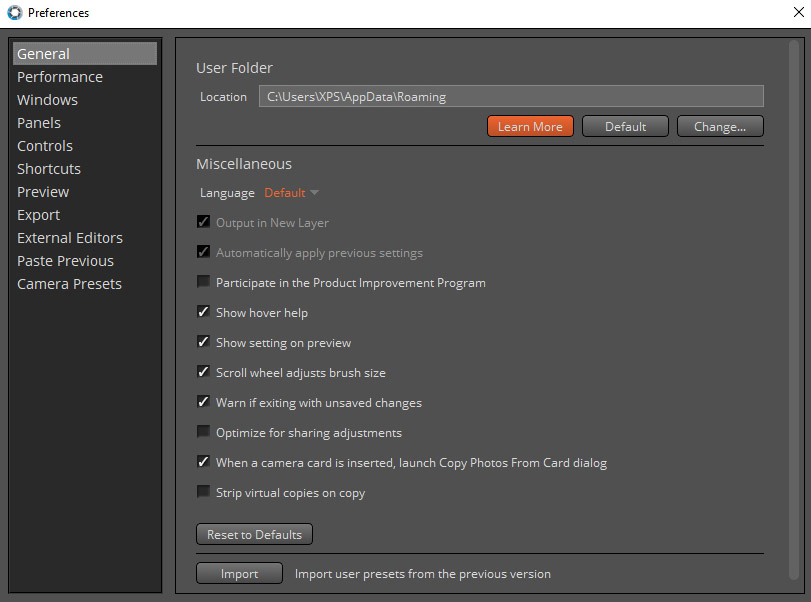The width and height of the screenshot is (811, 602).
Task: Select the Preview preferences category
Action: (x=43, y=191)
